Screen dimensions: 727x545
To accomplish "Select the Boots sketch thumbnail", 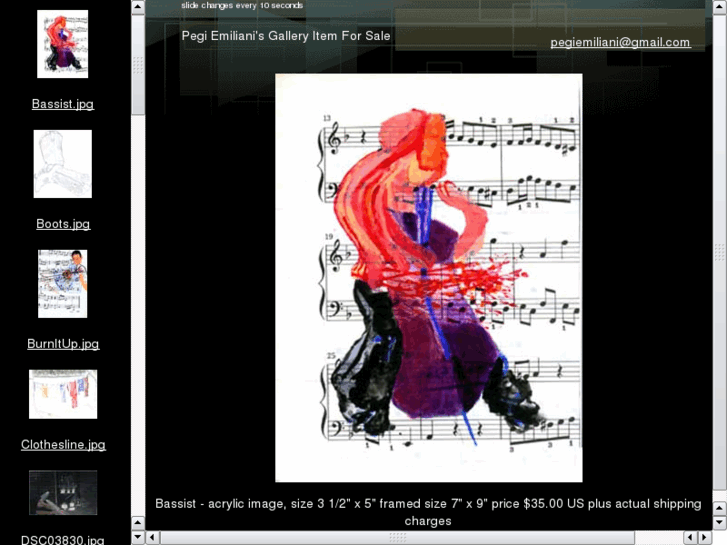I will (63, 164).
